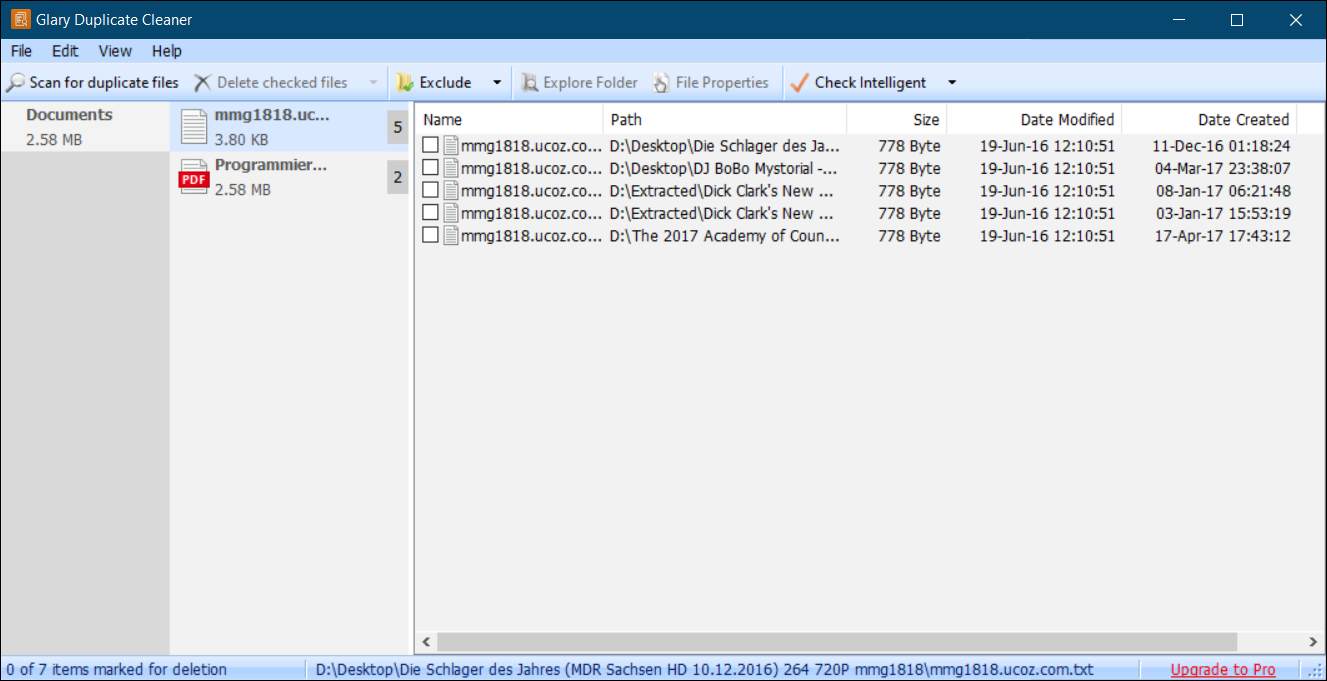Click the scroll left arrow of file list

click(425, 642)
